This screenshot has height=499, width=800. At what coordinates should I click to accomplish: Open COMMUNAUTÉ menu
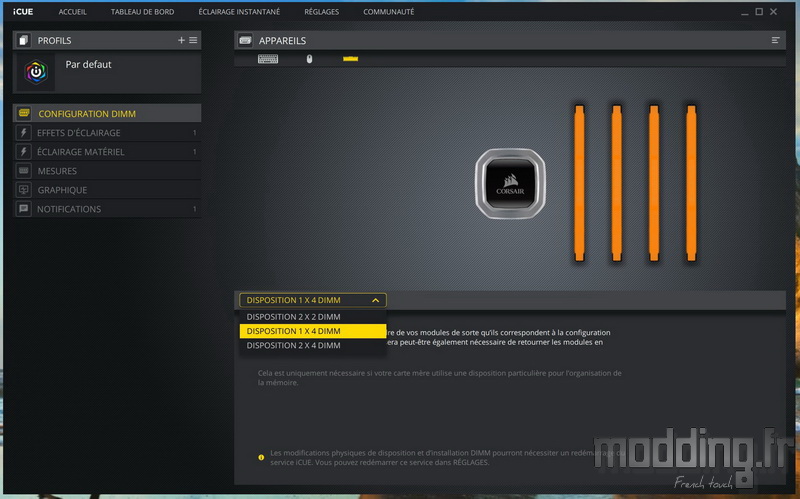[x=389, y=12]
